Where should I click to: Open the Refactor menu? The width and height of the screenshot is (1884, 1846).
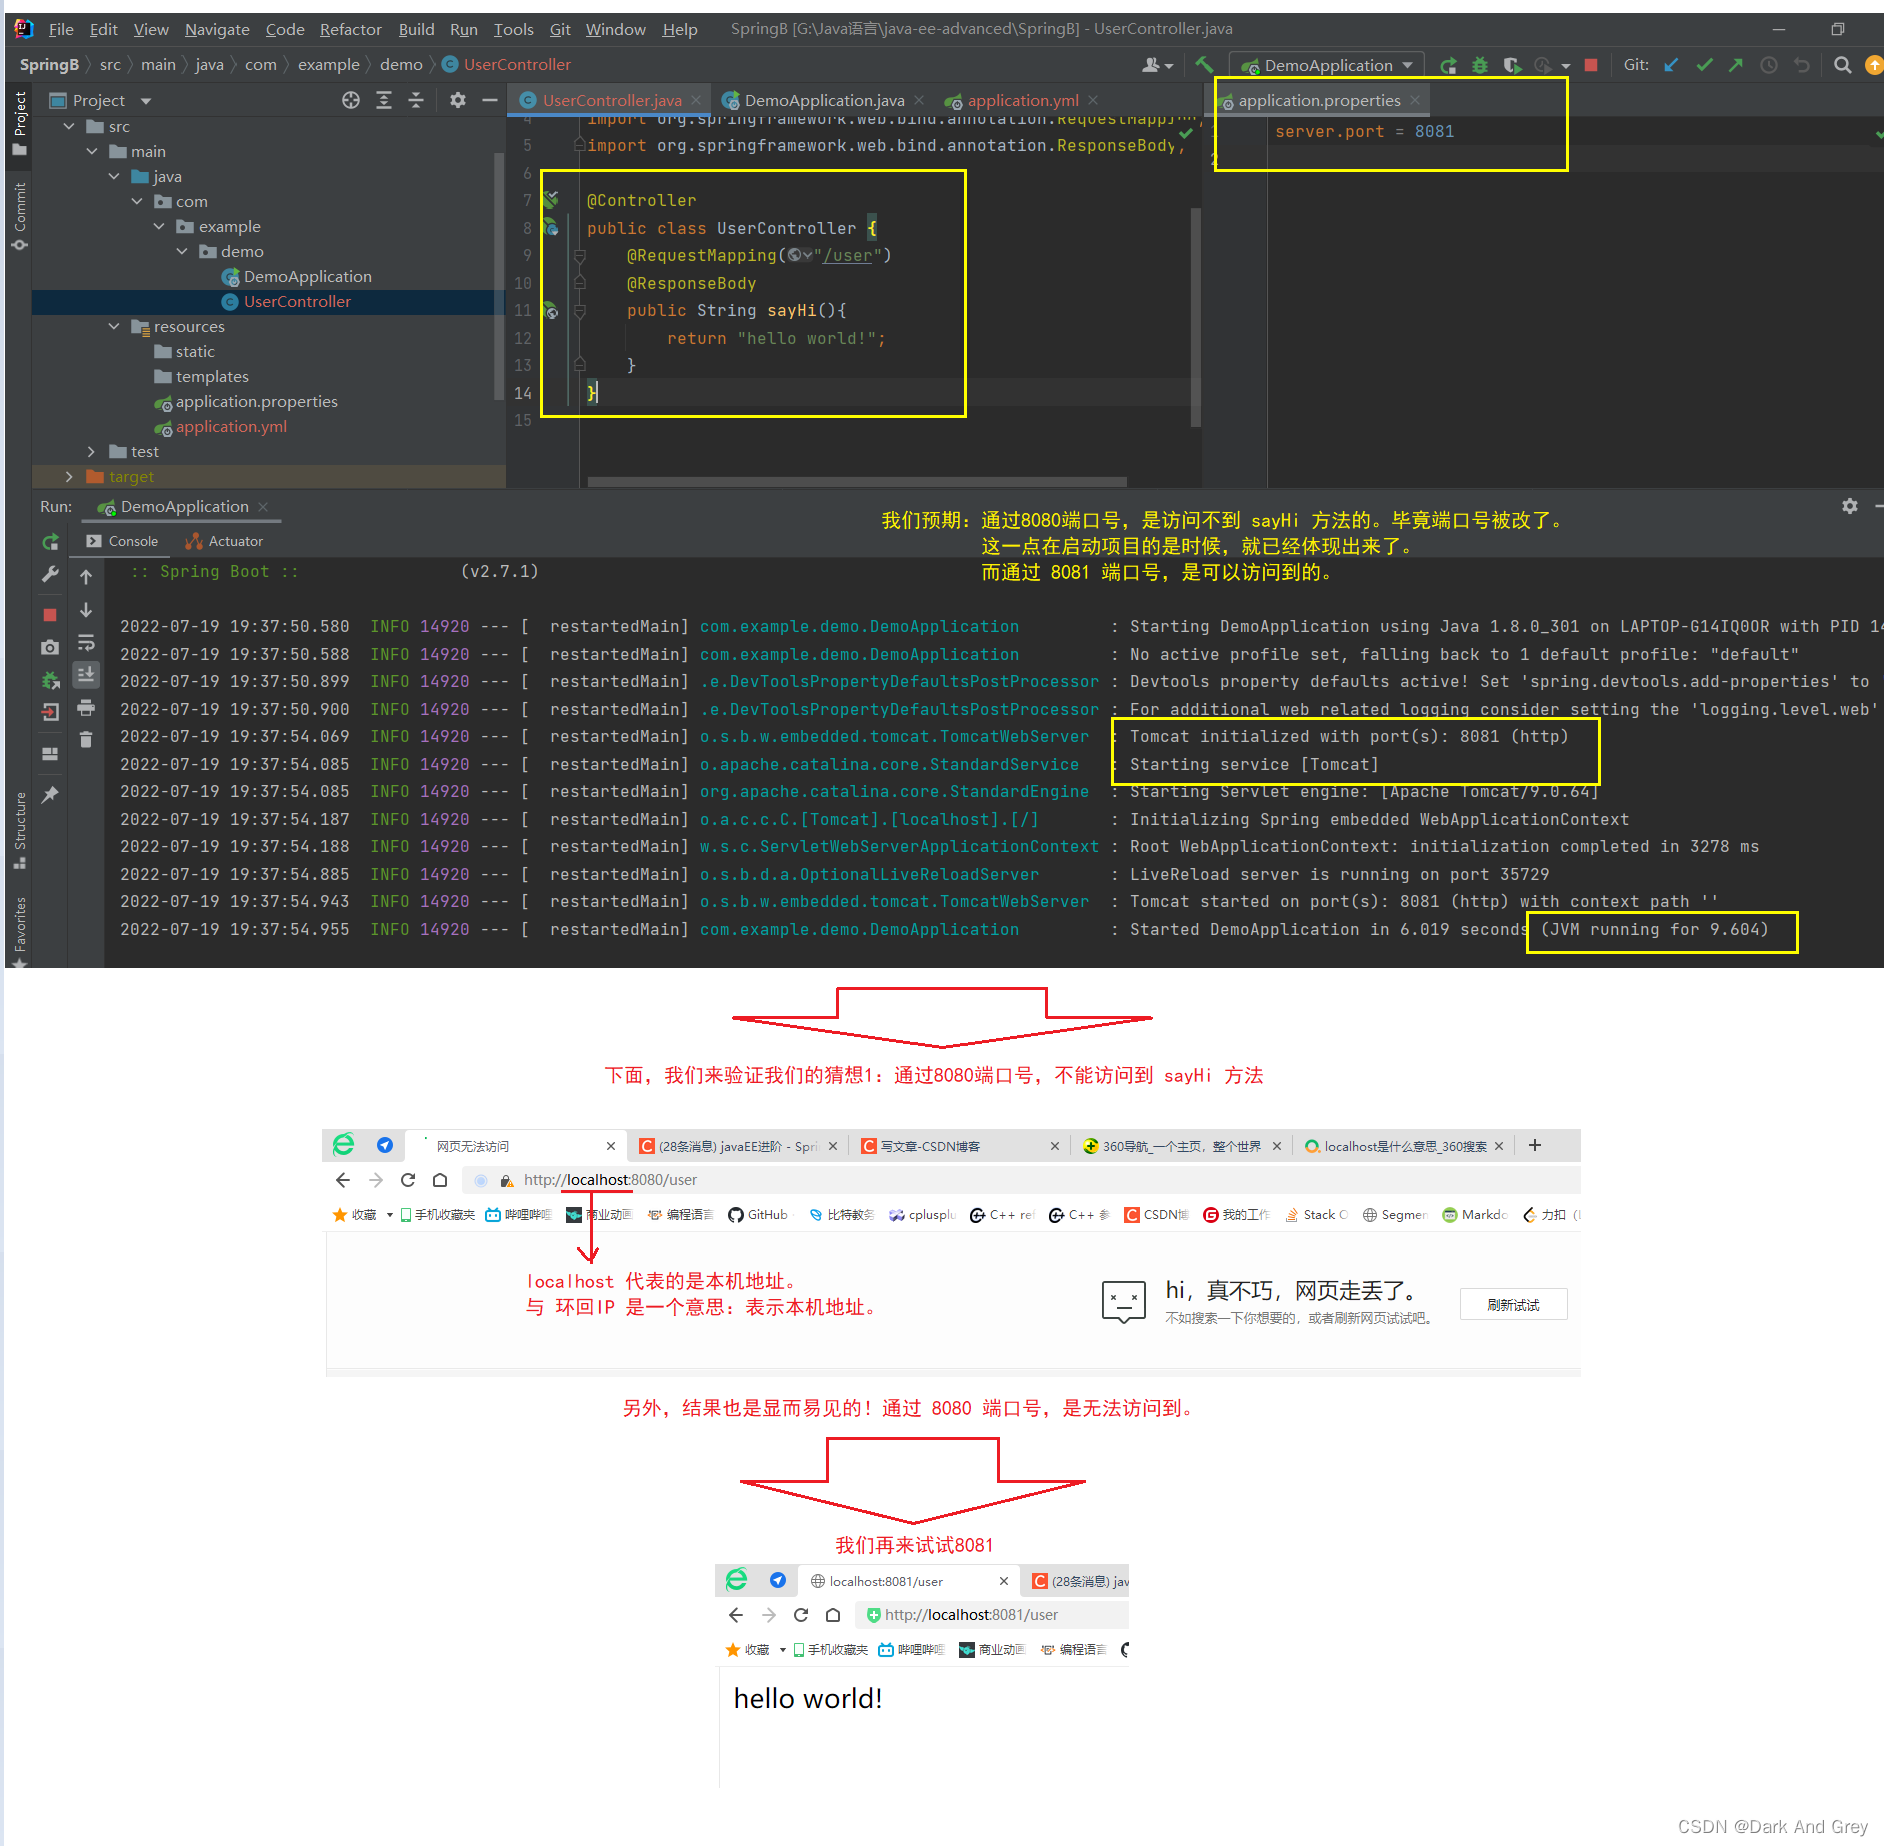(350, 29)
